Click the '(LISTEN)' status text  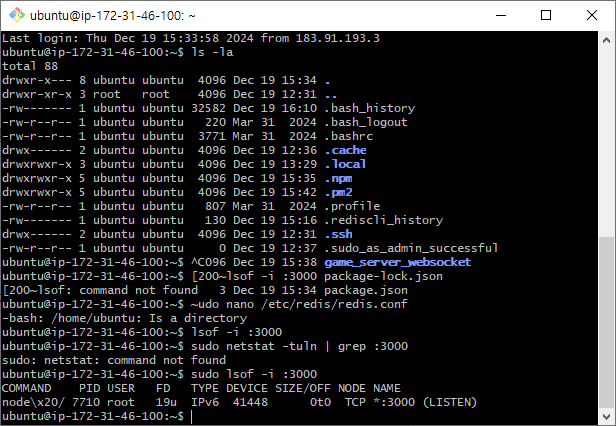coord(450,402)
